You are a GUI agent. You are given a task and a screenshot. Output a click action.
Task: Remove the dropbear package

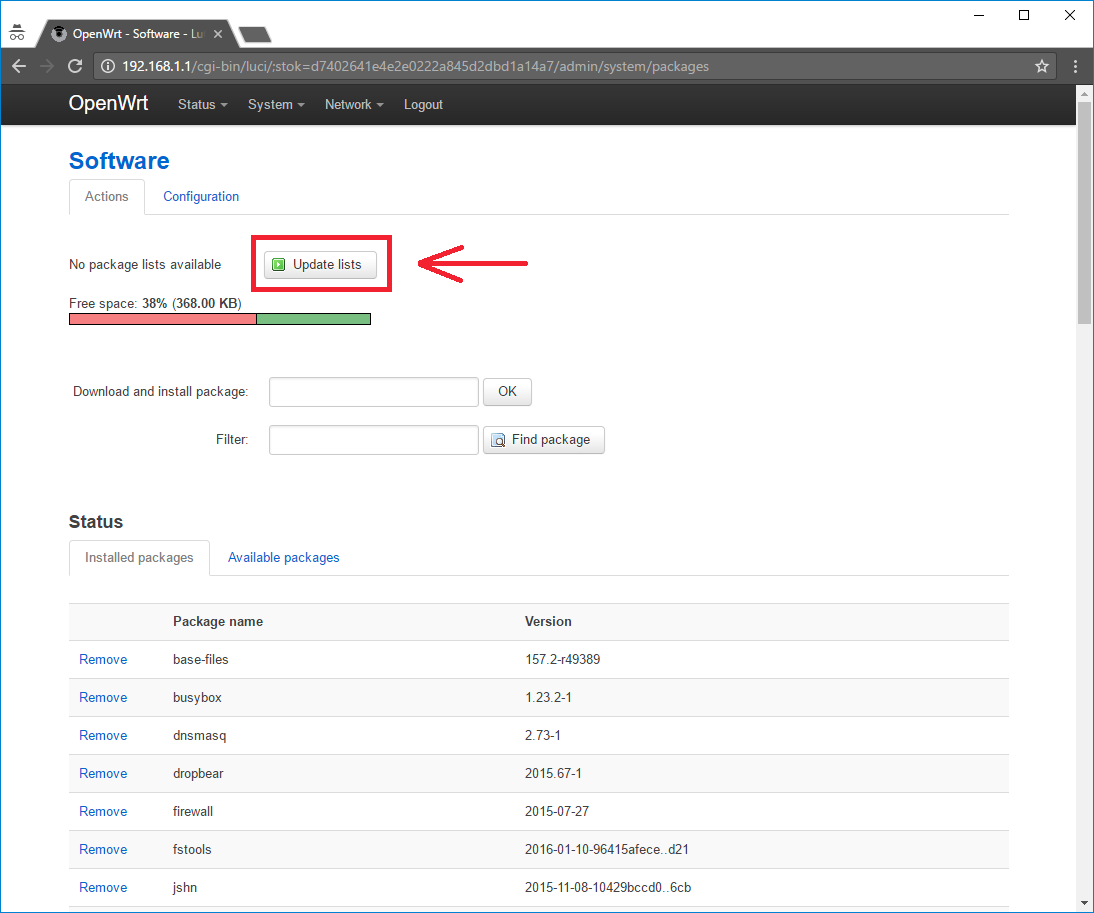tap(103, 774)
